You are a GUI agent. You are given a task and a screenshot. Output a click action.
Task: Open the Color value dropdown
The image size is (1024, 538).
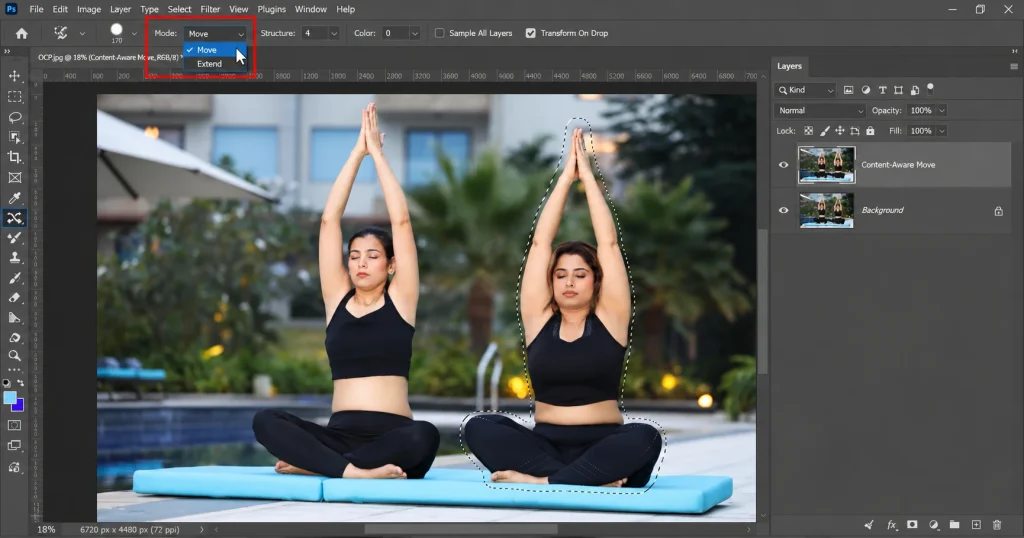(x=414, y=33)
